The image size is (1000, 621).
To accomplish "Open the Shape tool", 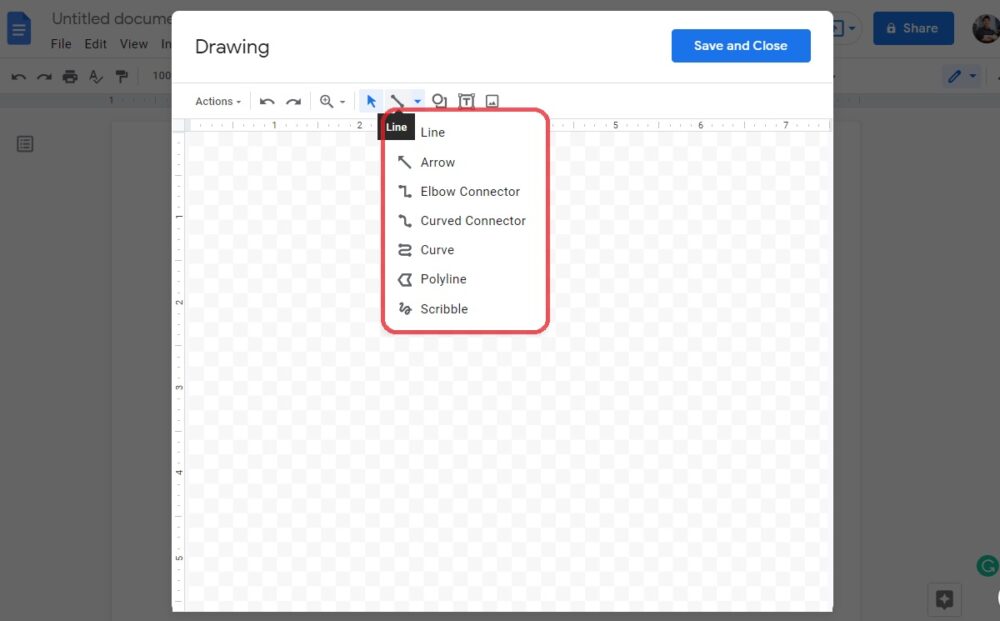I will click(440, 100).
